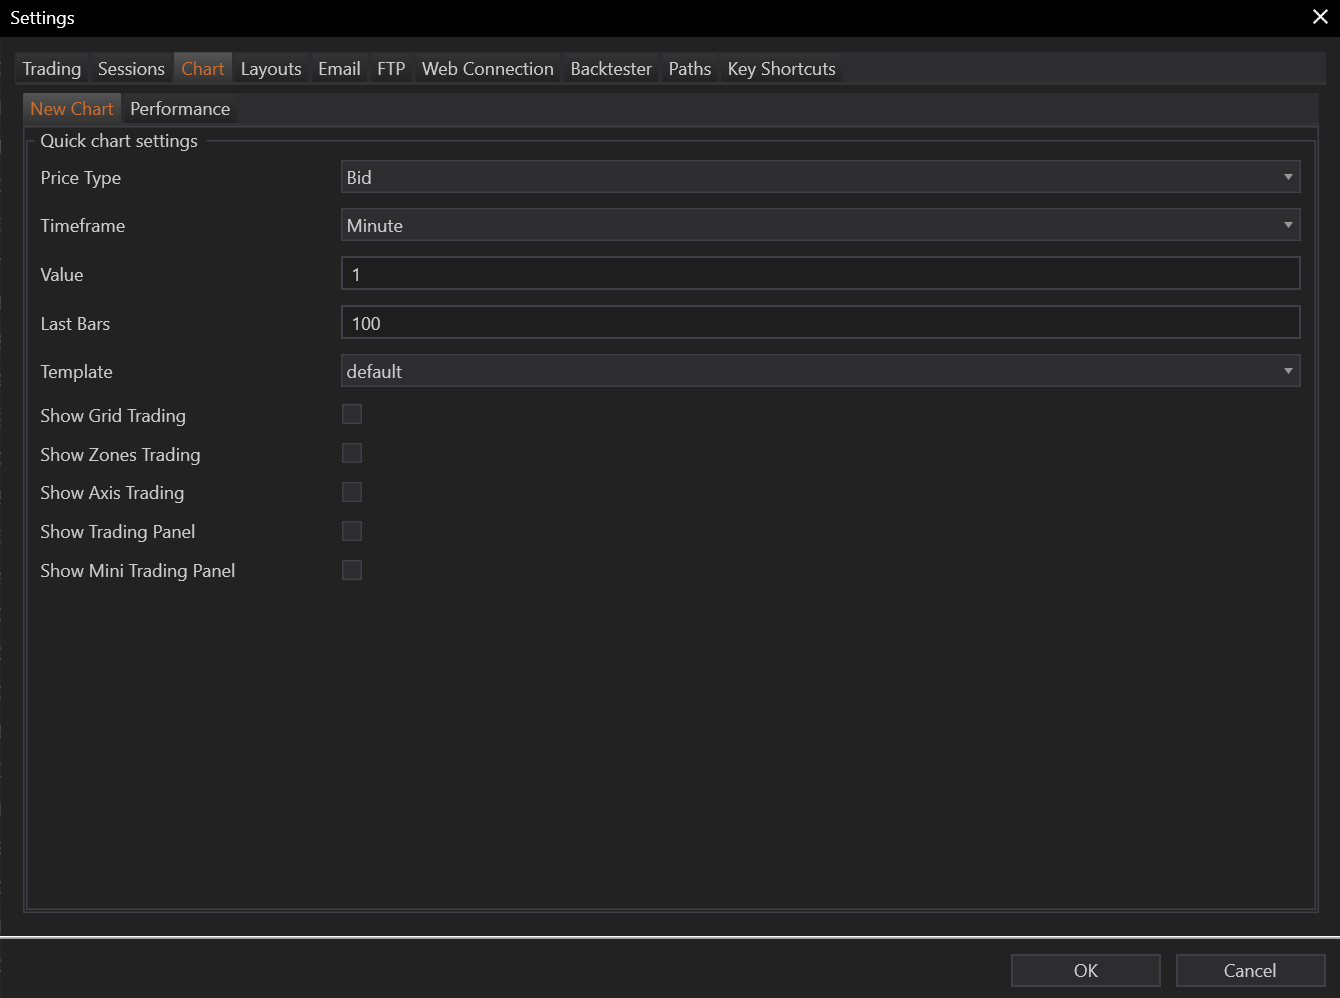
Task: Open the Template dropdown menu
Action: point(820,371)
